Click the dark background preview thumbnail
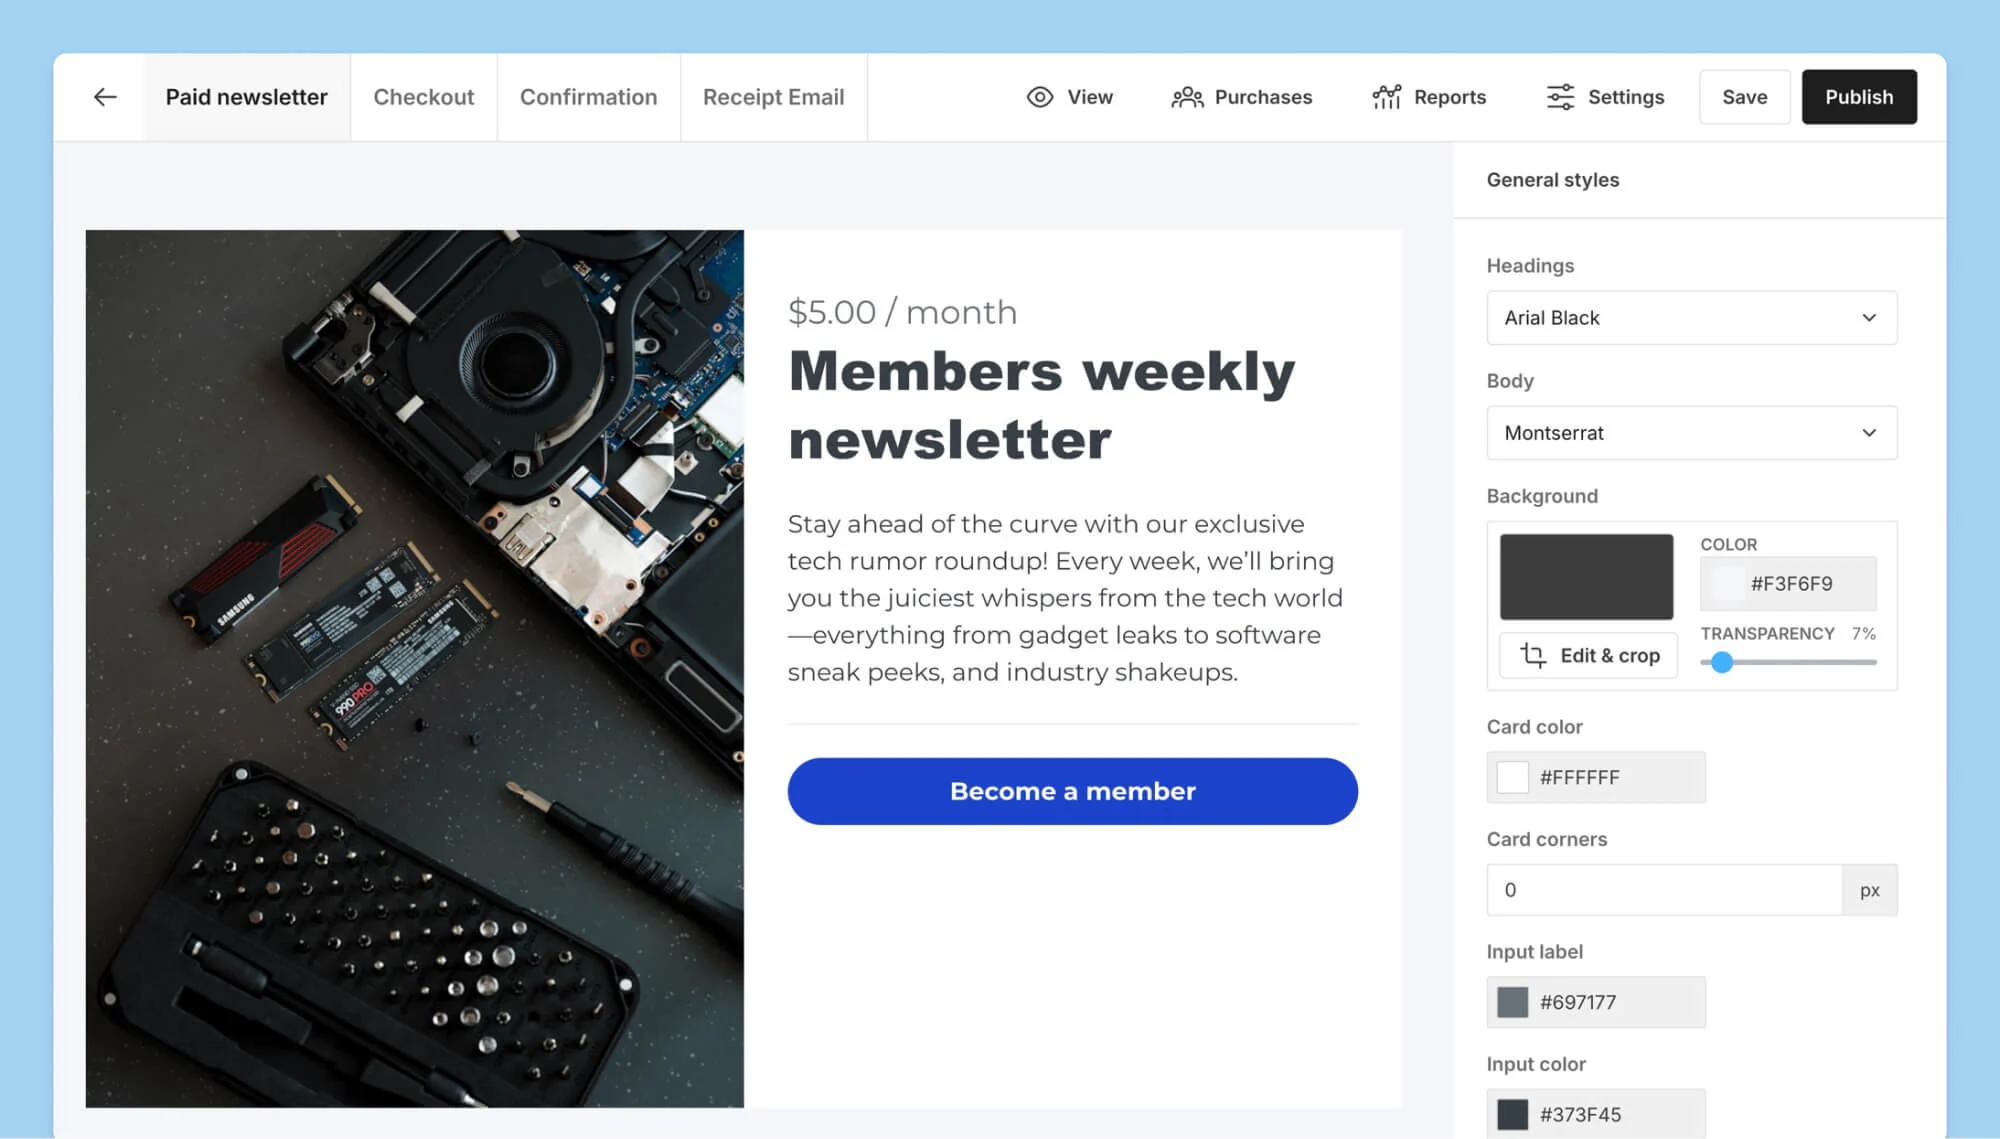Screen dimensions: 2000x1139 point(1586,576)
